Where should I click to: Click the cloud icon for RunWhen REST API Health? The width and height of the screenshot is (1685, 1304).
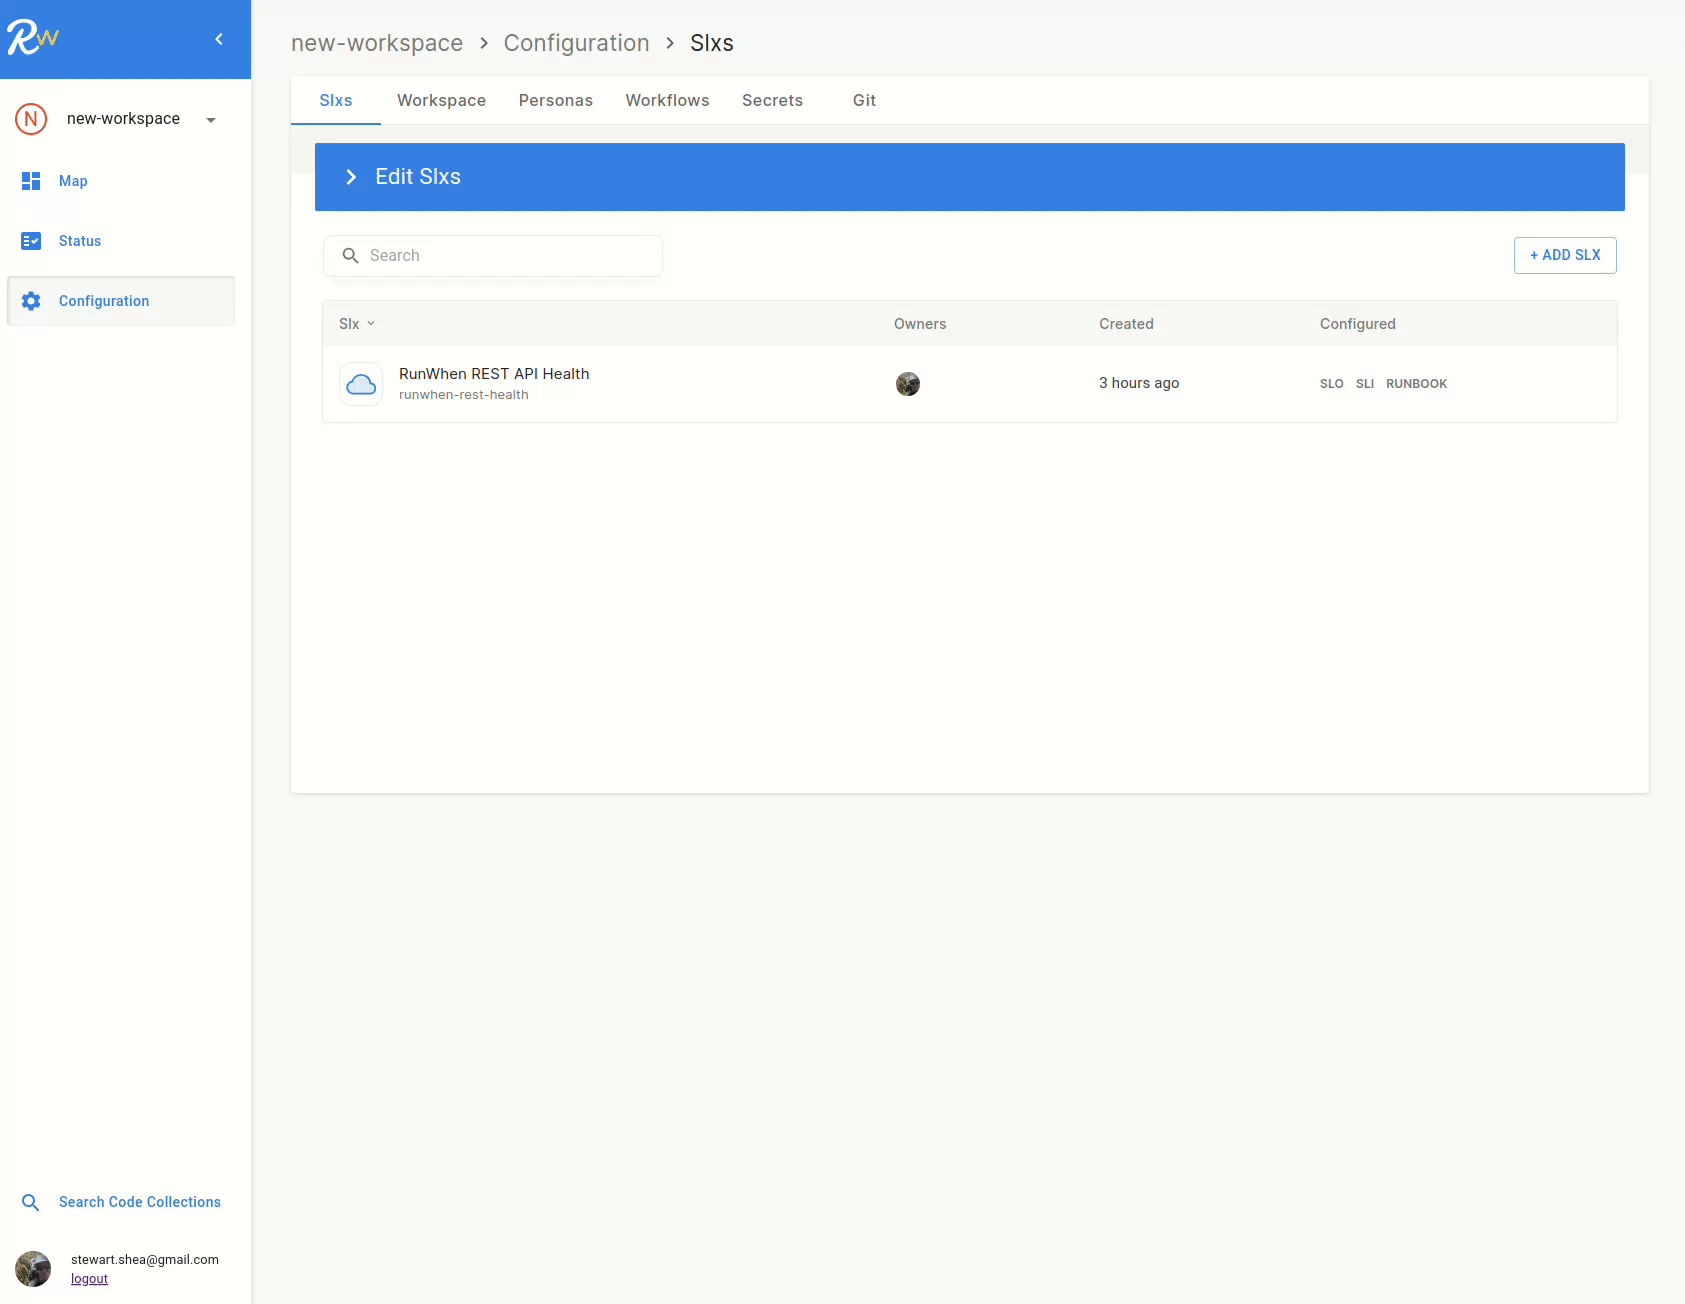[360, 383]
